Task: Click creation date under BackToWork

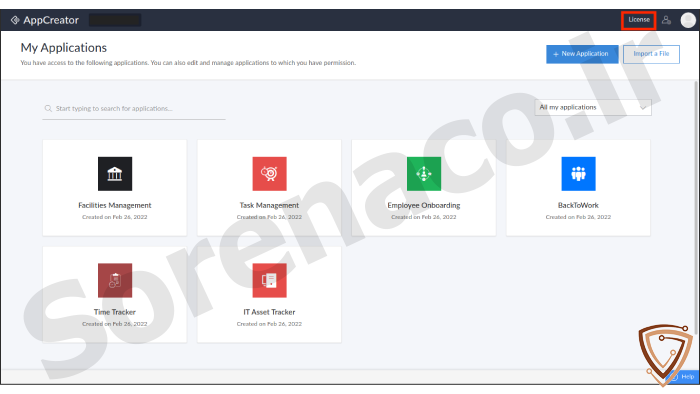Action: coord(578,217)
